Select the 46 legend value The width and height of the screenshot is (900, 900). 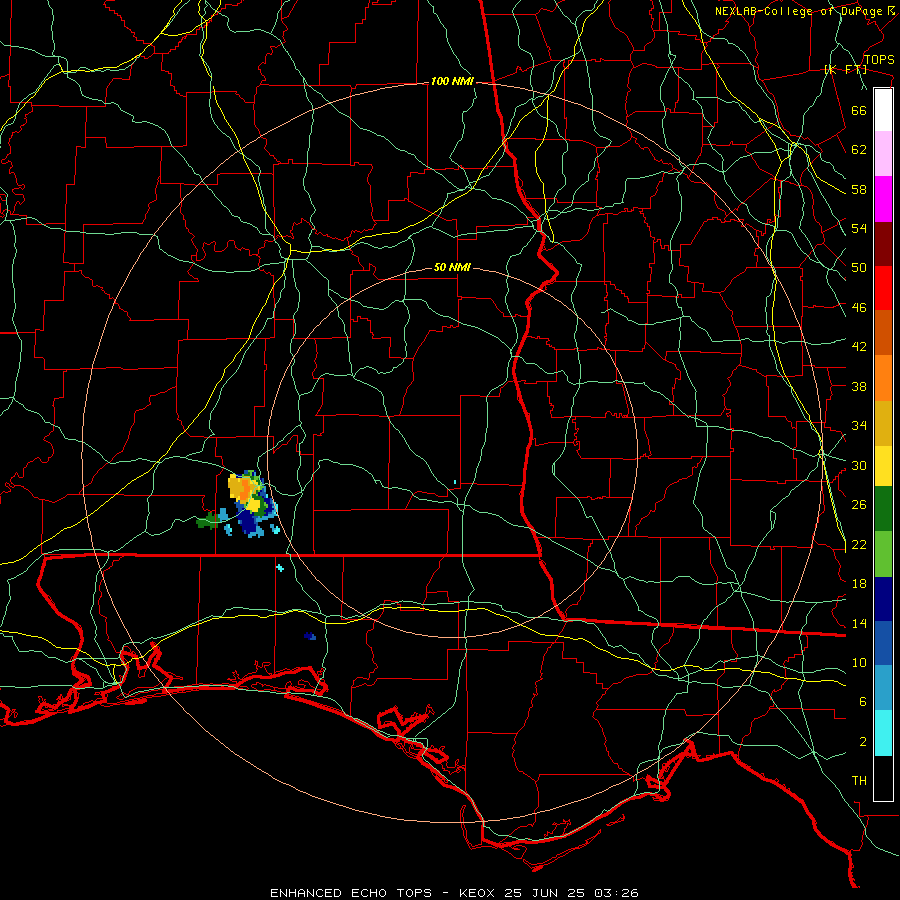tap(859, 308)
